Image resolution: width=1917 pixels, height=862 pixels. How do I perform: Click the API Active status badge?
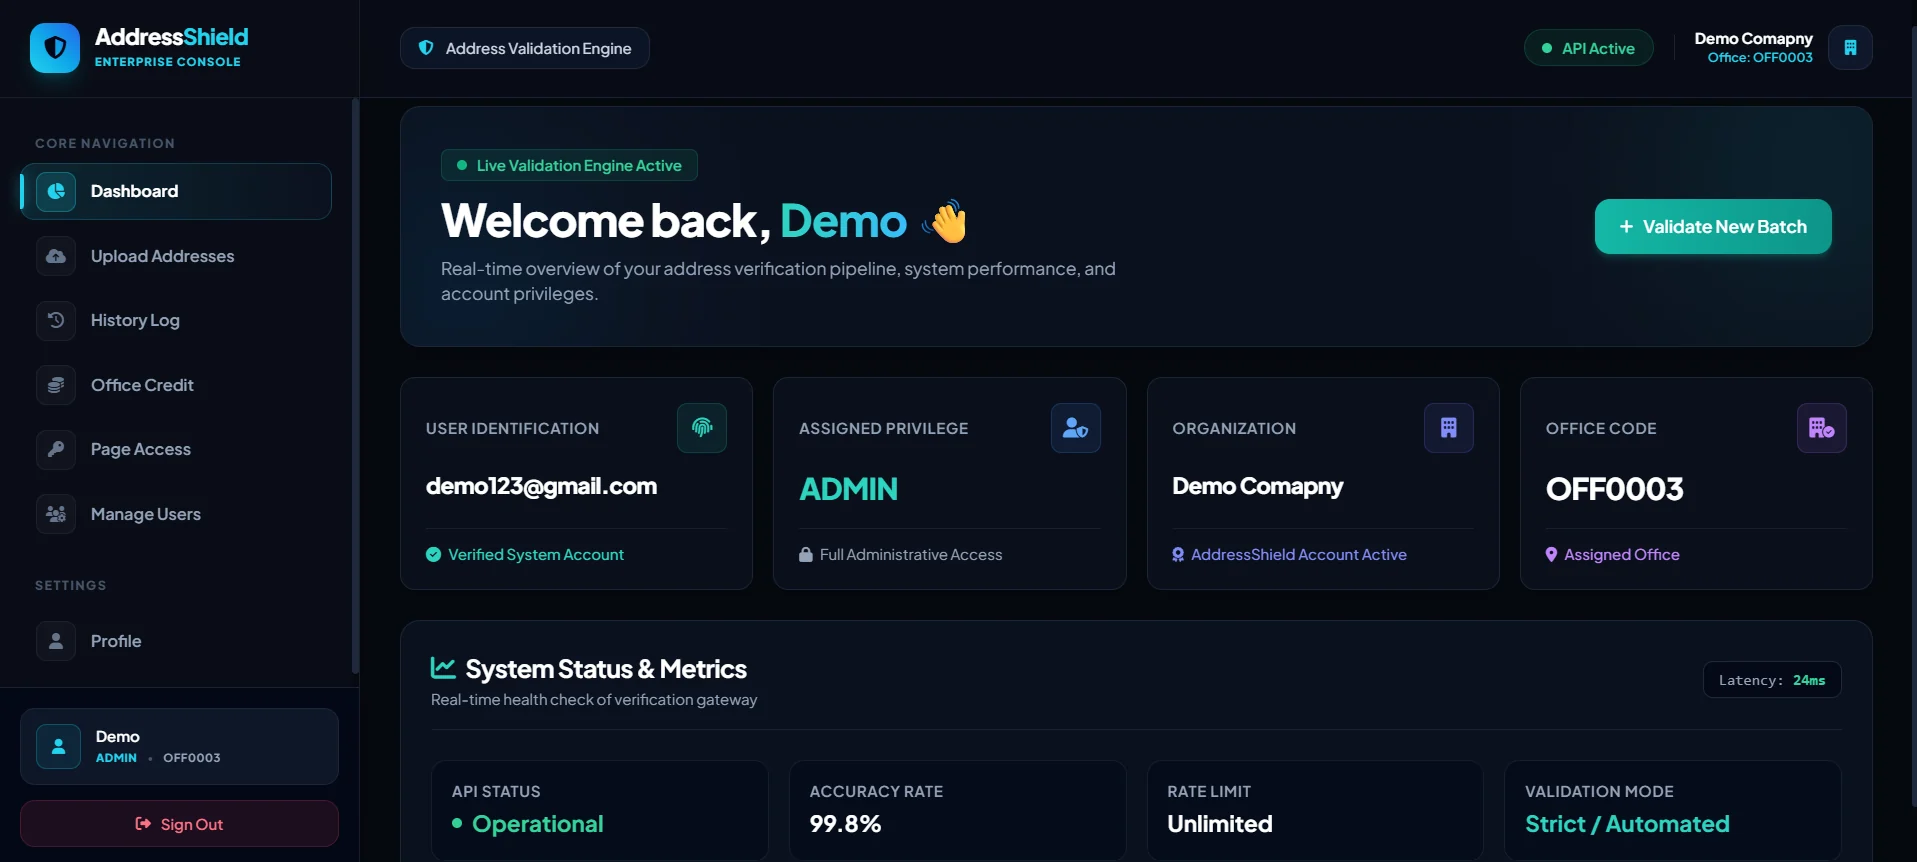1588,48
